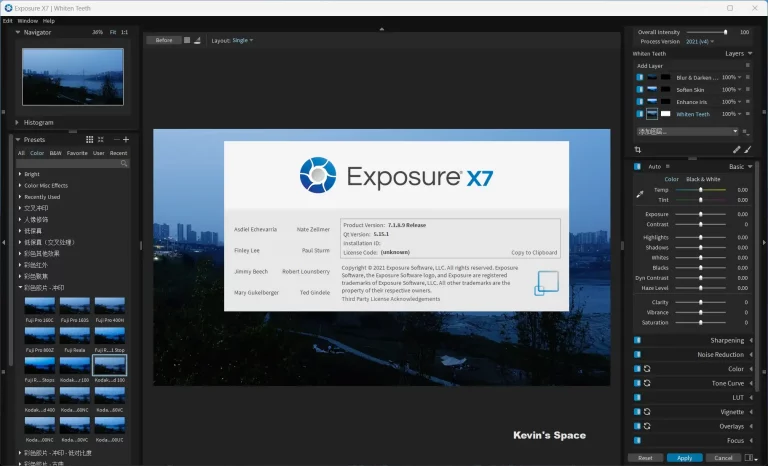The height and width of the screenshot is (466, 768).
Task: Pick the spot heal bandage tool
Action: (x=736, y=149)
